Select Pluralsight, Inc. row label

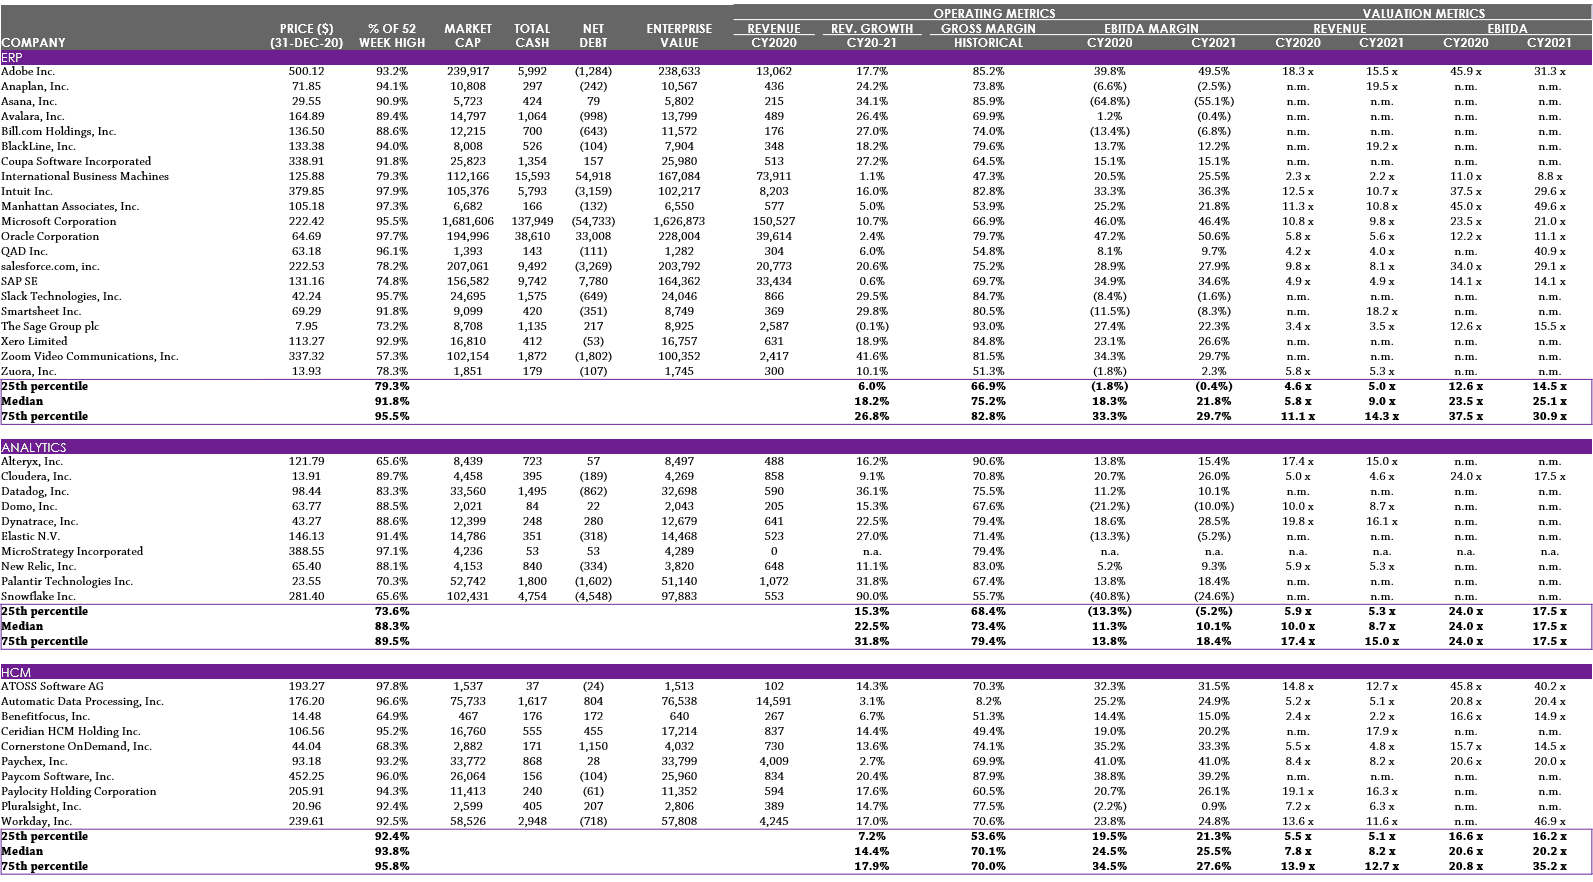pyautogui.click(x=42, y=807)
